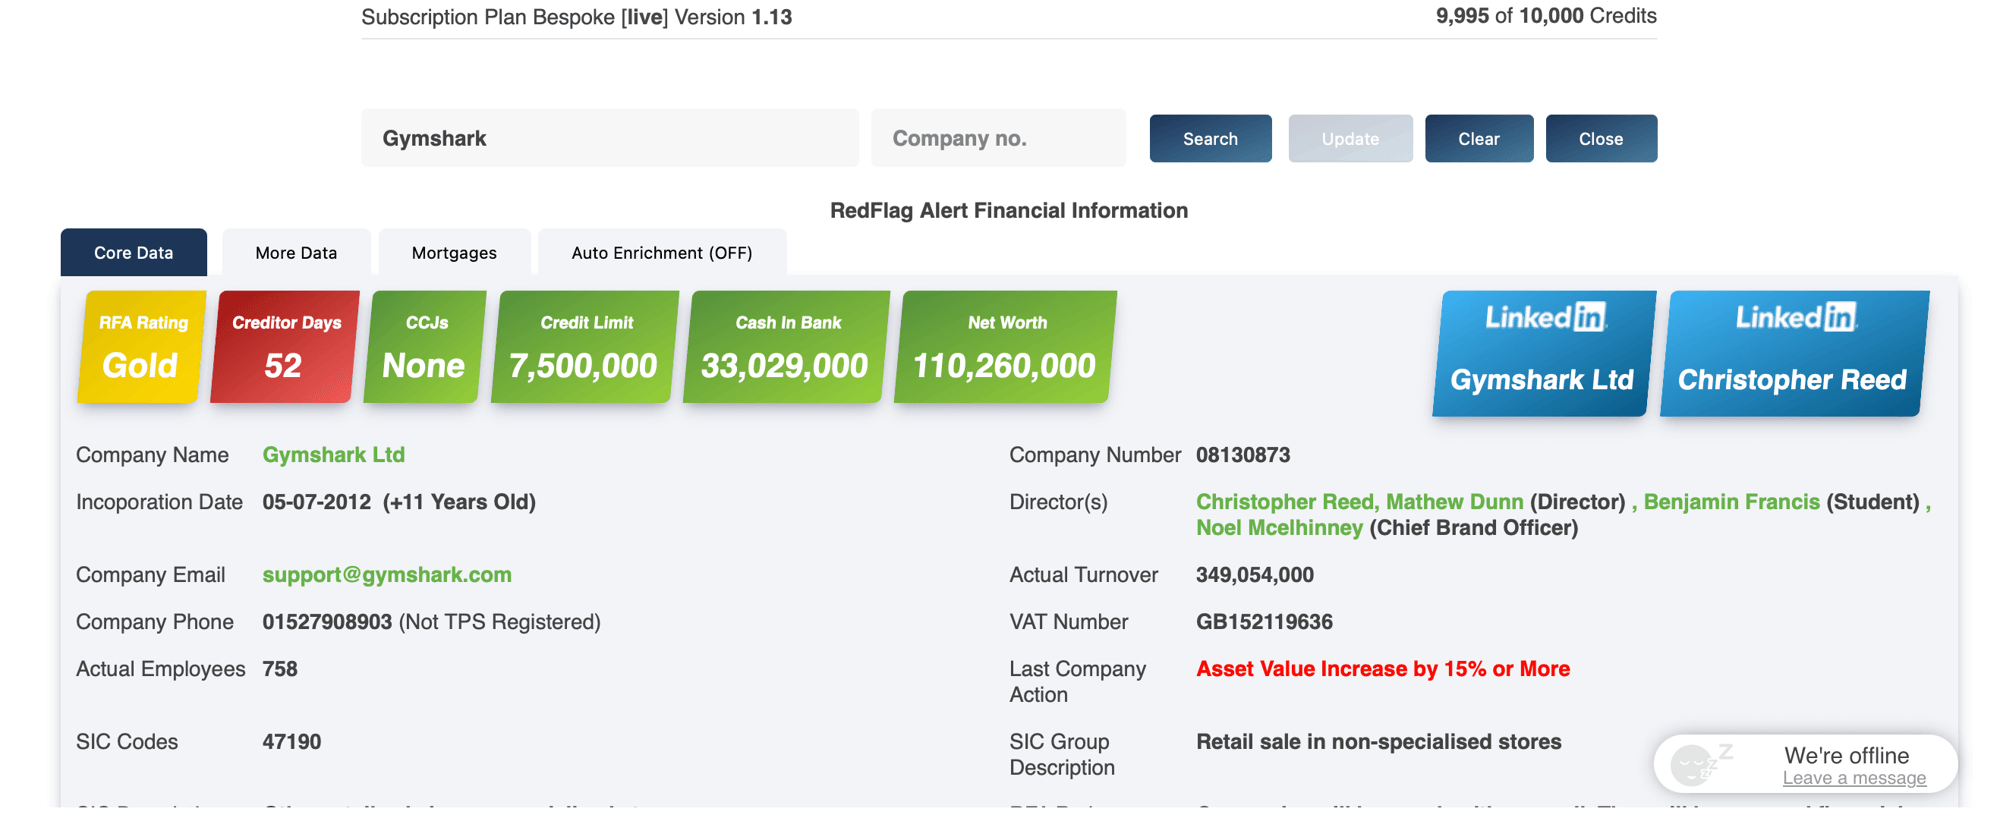Viewport: 2000px width, 840px height.
Task: Click the Credit Limit 7,500,000 tile
Action: coord(585,347)
